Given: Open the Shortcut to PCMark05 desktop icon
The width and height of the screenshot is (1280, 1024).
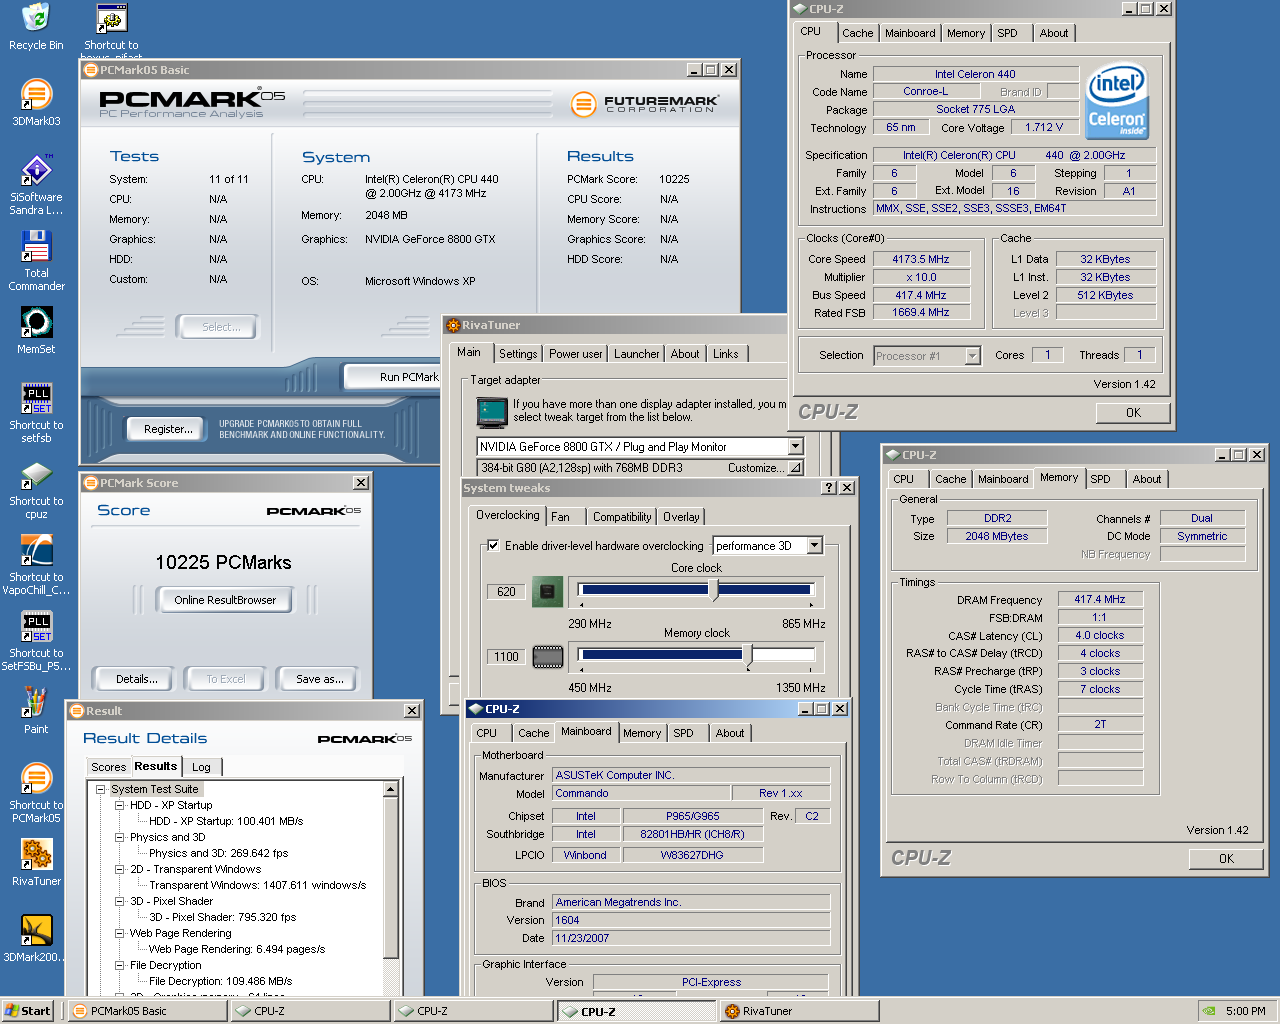Looking at the screenshot, I should pyautogui.click(x=36, y=793).
